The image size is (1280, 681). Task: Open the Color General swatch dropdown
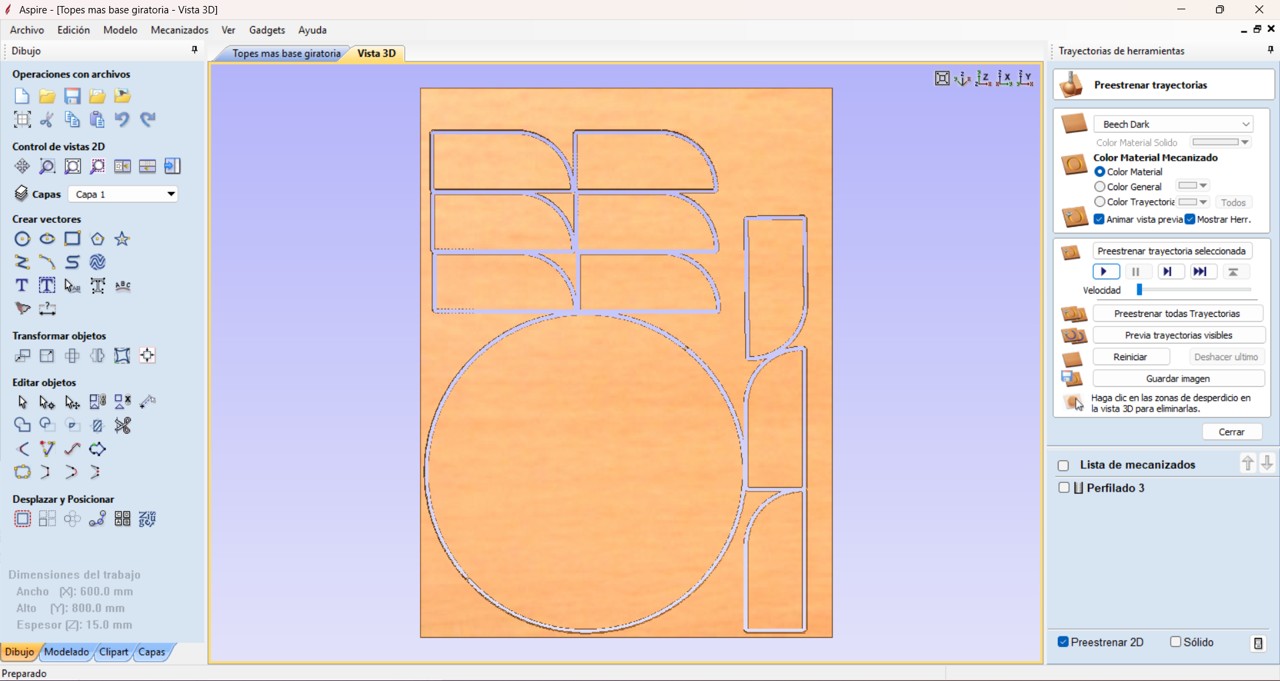[x=1193, y=186]
